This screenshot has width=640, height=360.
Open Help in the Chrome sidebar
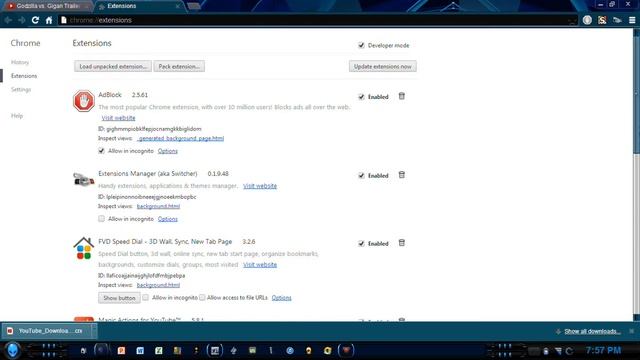[x=17, y=116]
